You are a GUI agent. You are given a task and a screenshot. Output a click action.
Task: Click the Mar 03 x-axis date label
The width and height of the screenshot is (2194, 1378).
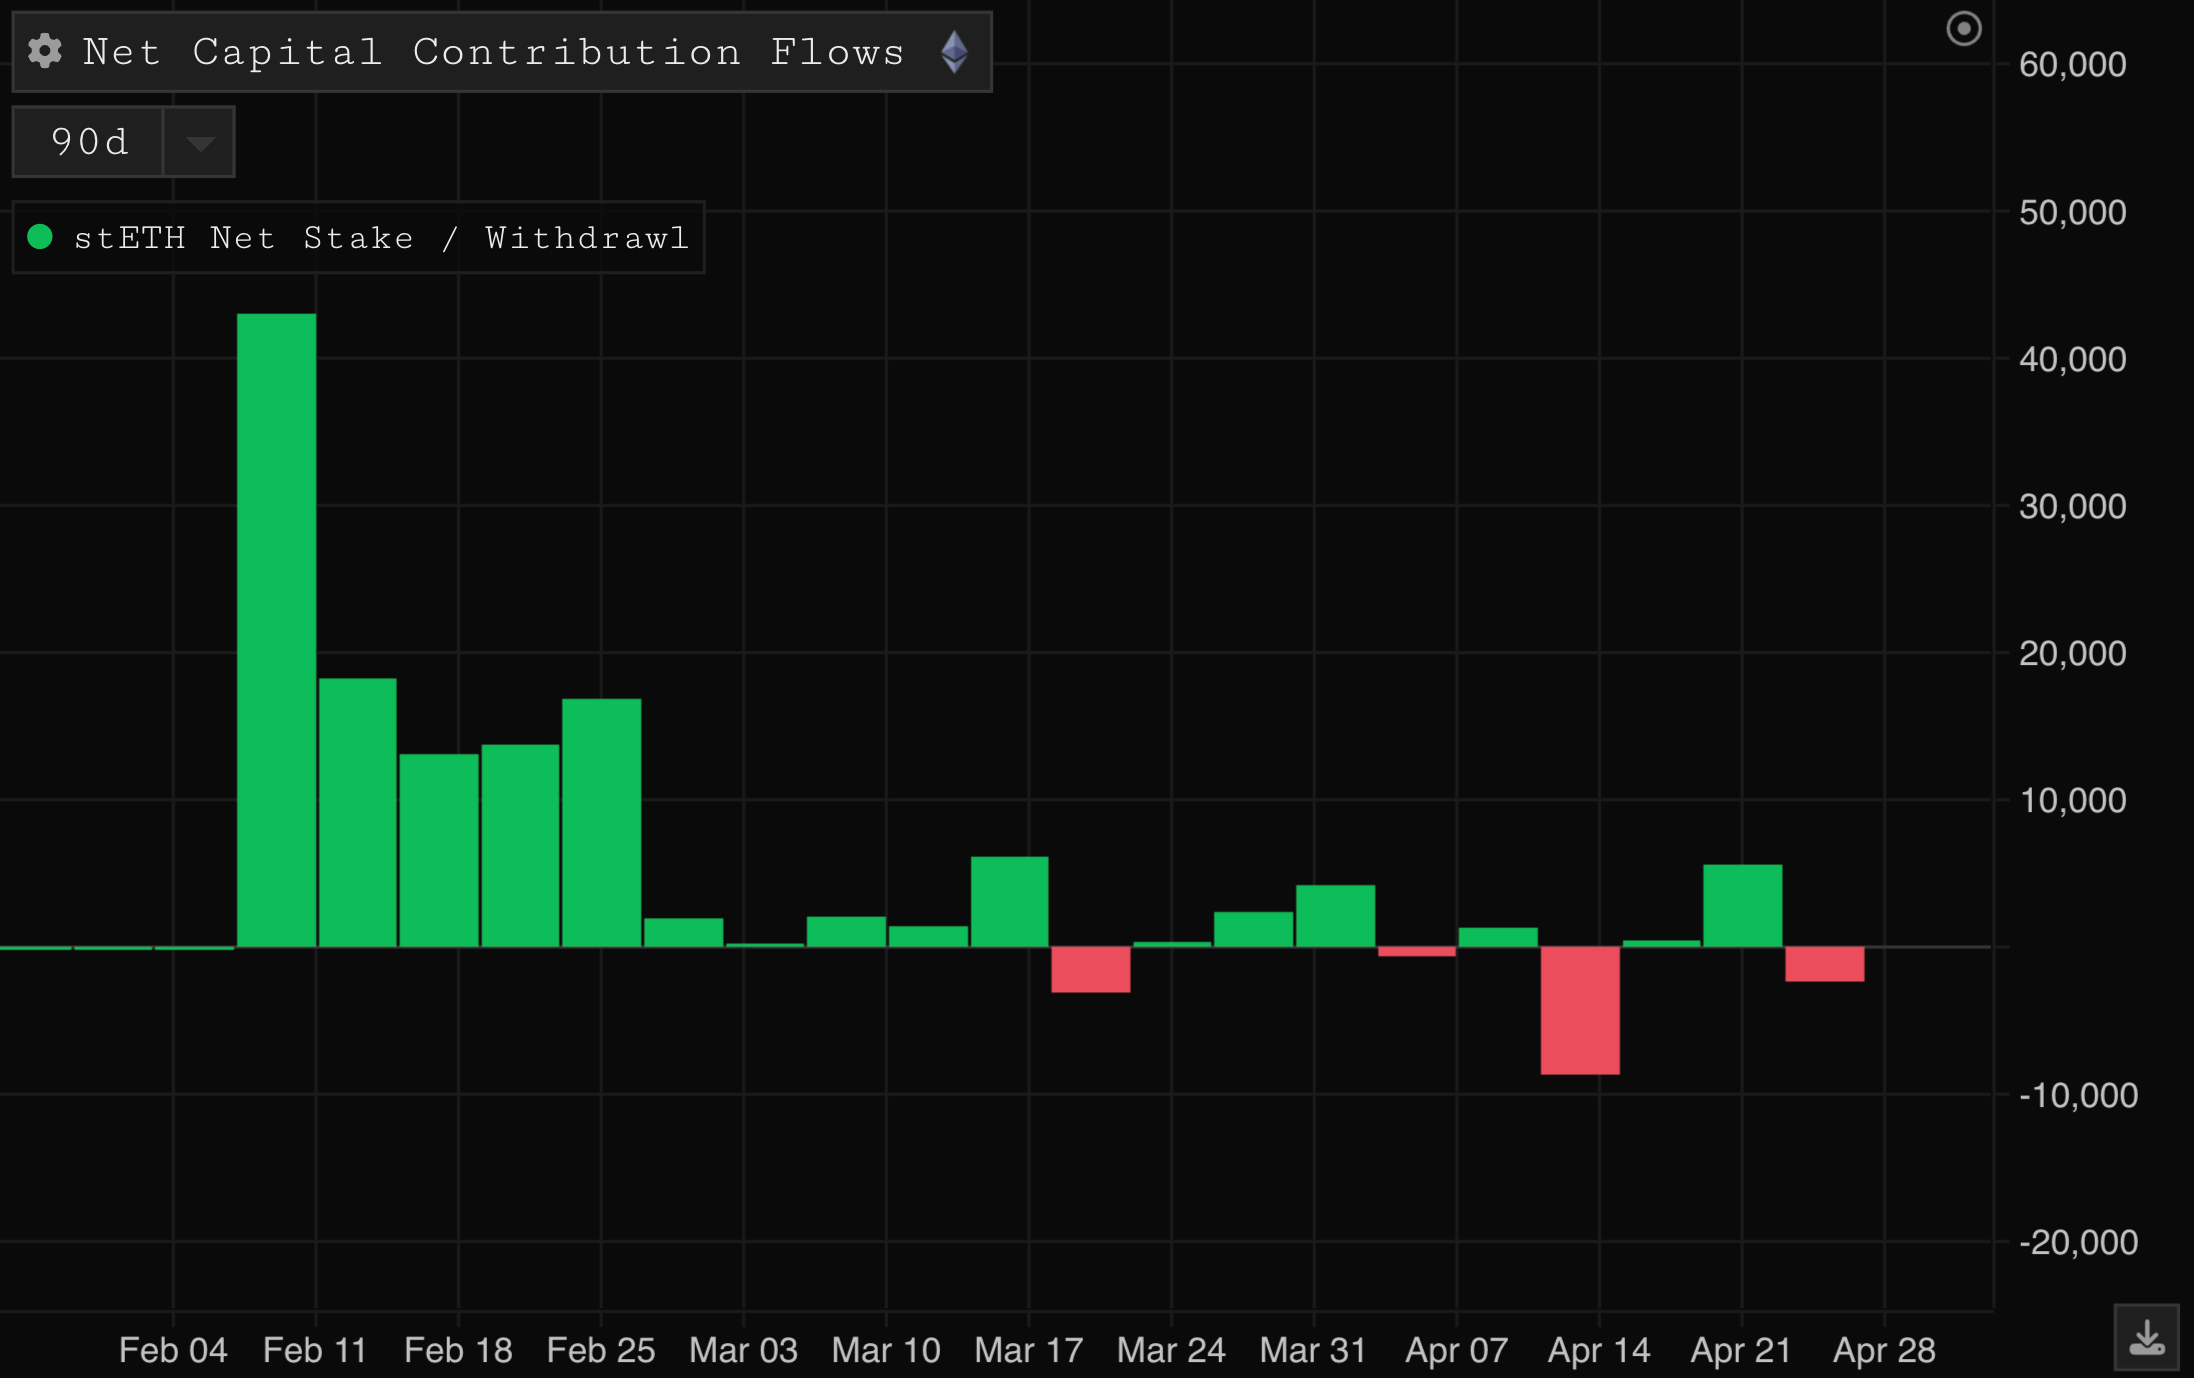[743, 1350]
